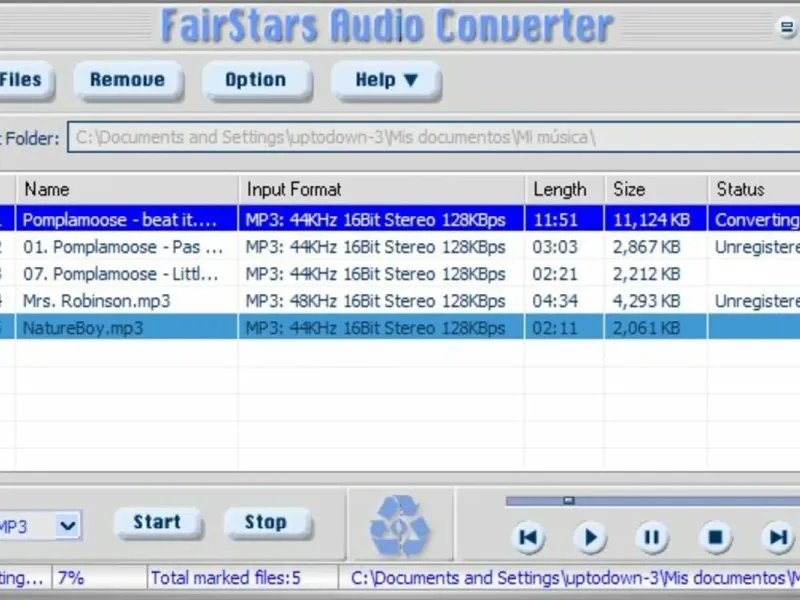Click the 03:03 length cell
Image resolution: width=800 pixels, height=600 pixels.
tap(564, 247)
